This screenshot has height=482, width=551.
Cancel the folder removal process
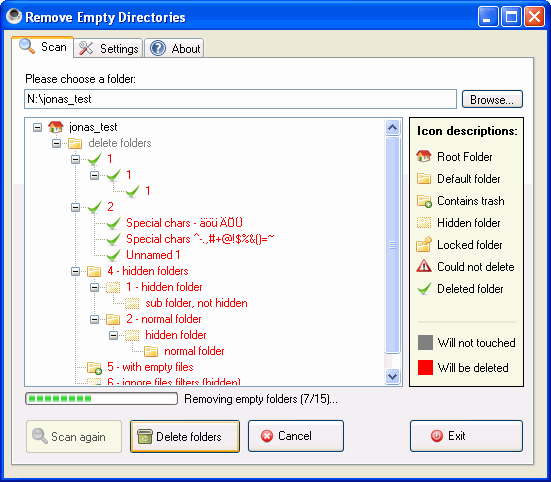click(296, 436)
